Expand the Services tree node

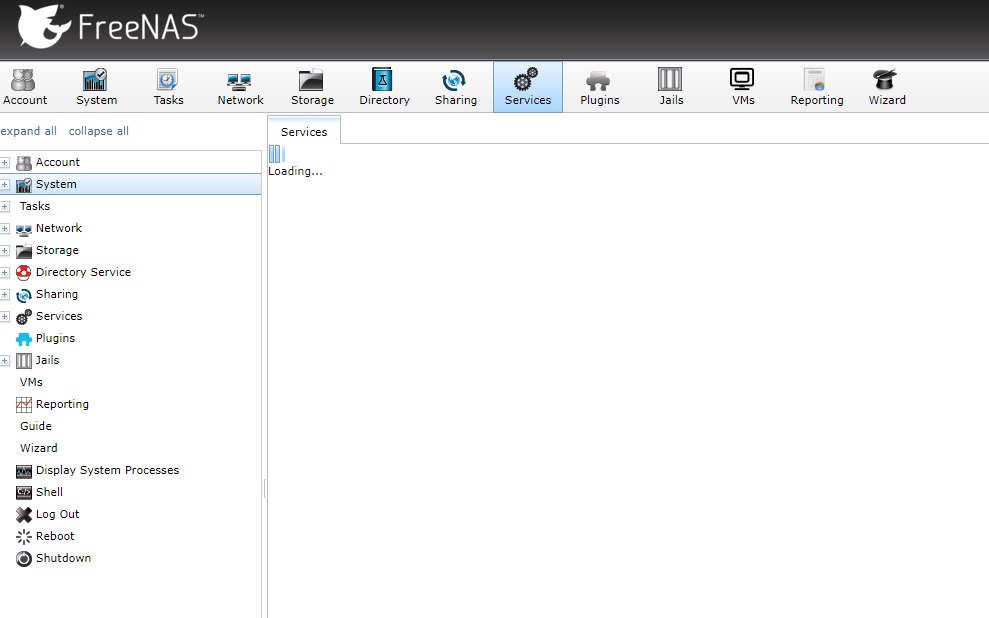[x=4, y=317]
